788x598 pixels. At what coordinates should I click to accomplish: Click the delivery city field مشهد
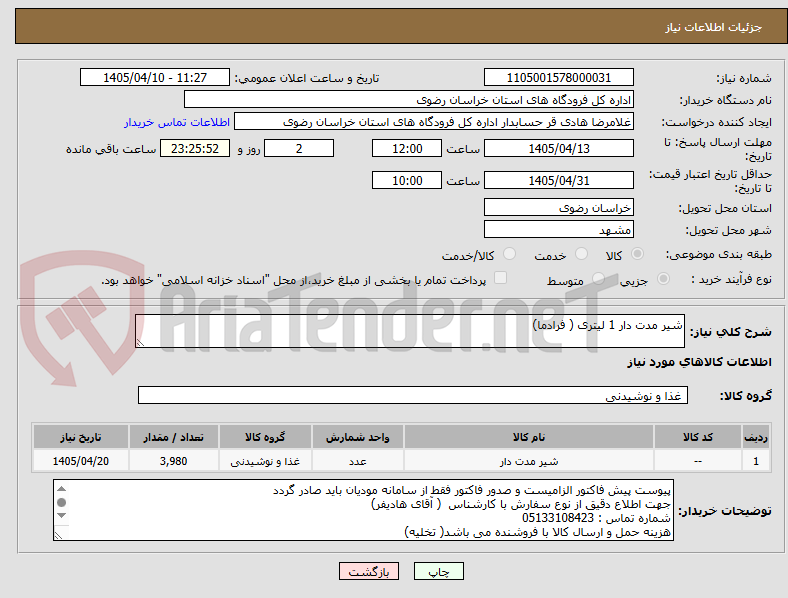pos(558,230)
